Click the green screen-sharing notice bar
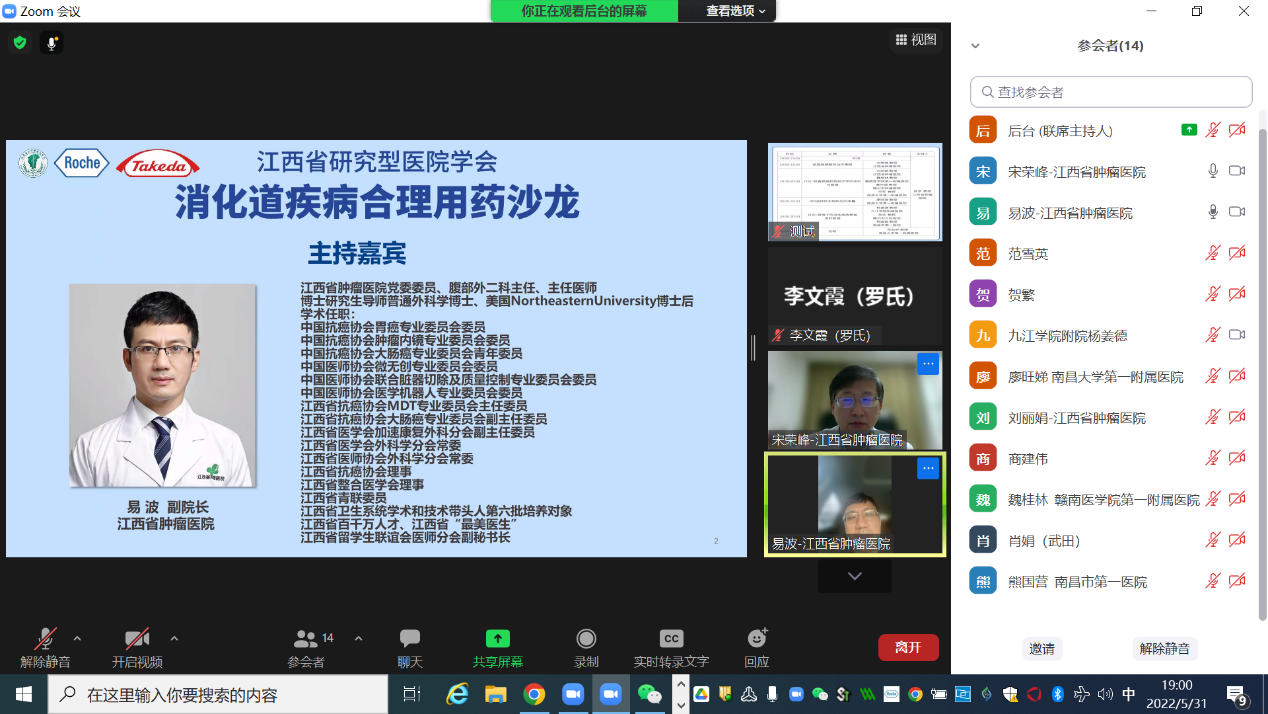Image resolution: width=1268 pixels, height=714 pixels. tap(584, 11)
